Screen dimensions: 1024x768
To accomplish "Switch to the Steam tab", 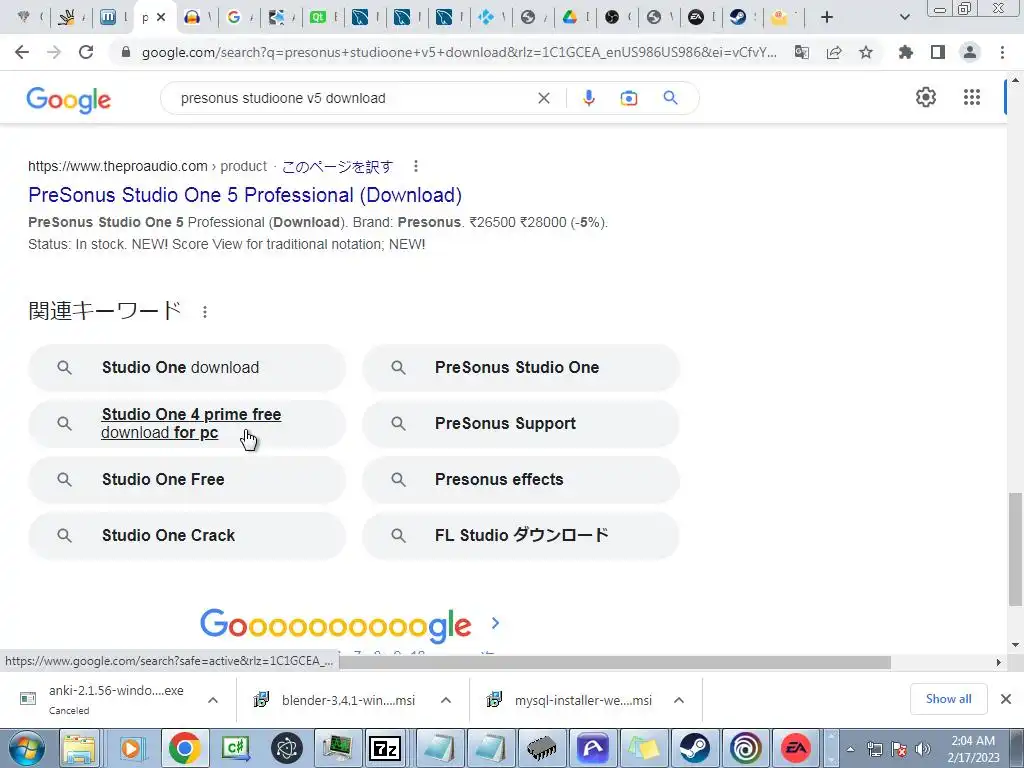I will (x=738, y=17).
